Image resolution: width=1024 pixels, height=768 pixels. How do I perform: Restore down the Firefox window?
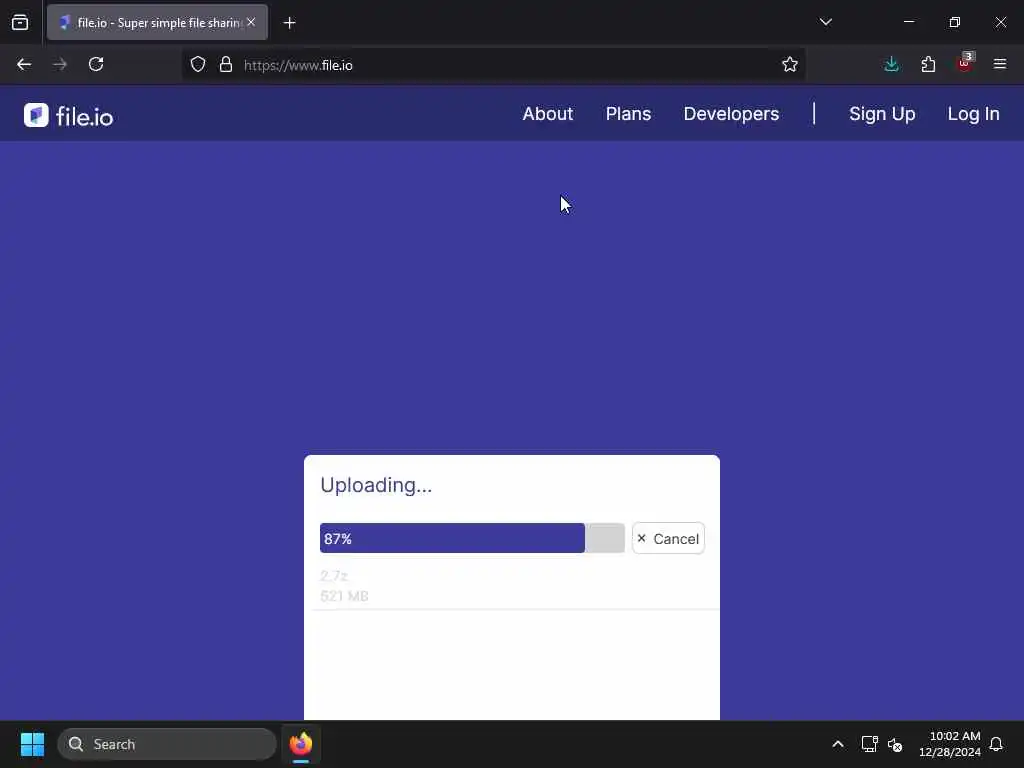pyautogui.click(x=954, y=22)
